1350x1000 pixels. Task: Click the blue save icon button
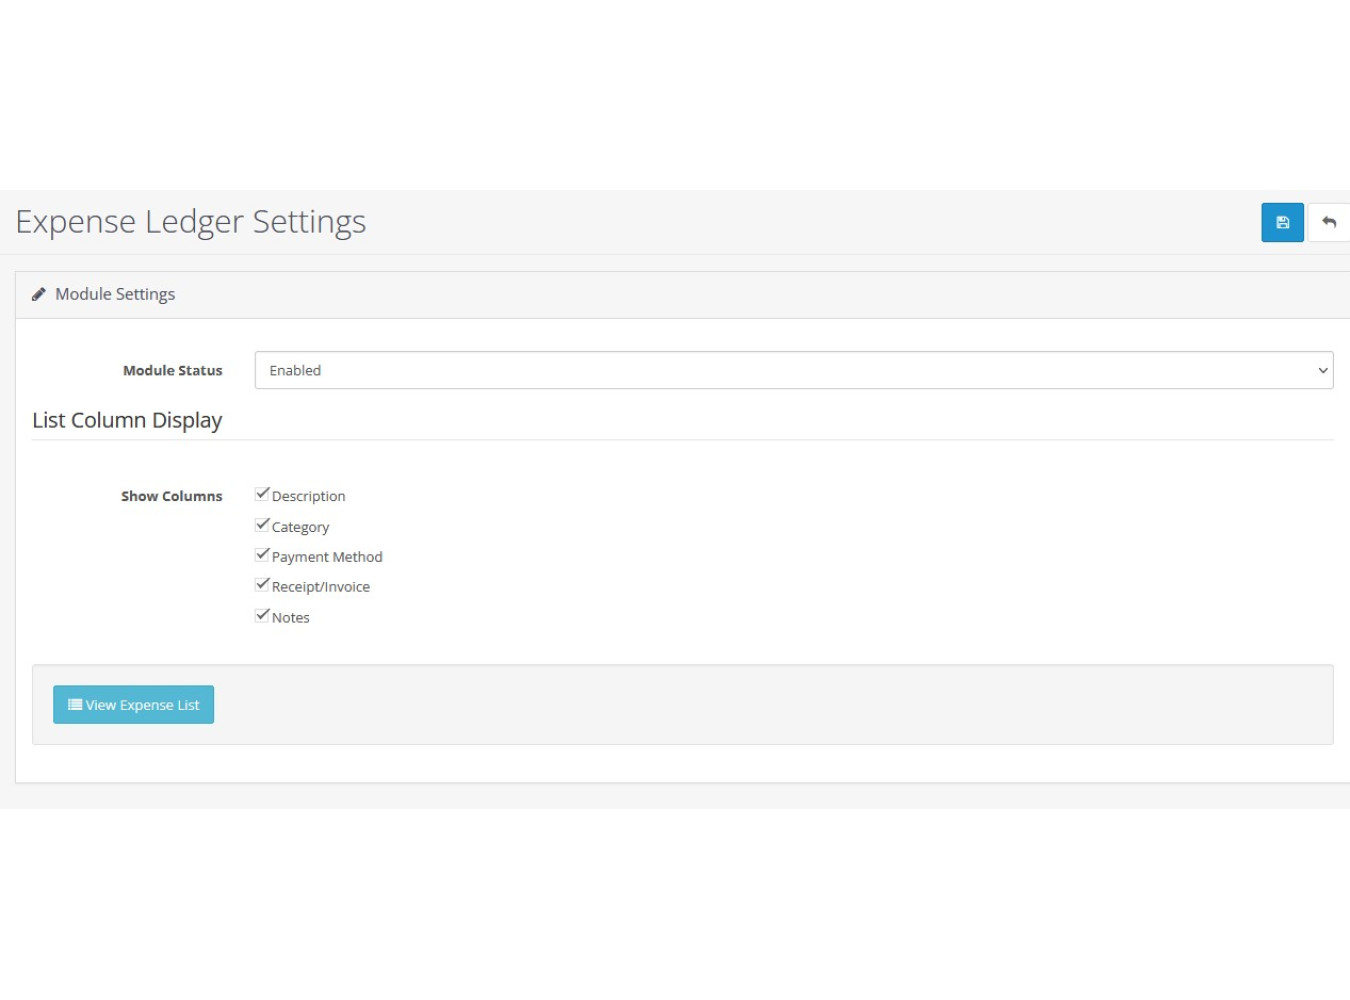(x=1282, y=222)
